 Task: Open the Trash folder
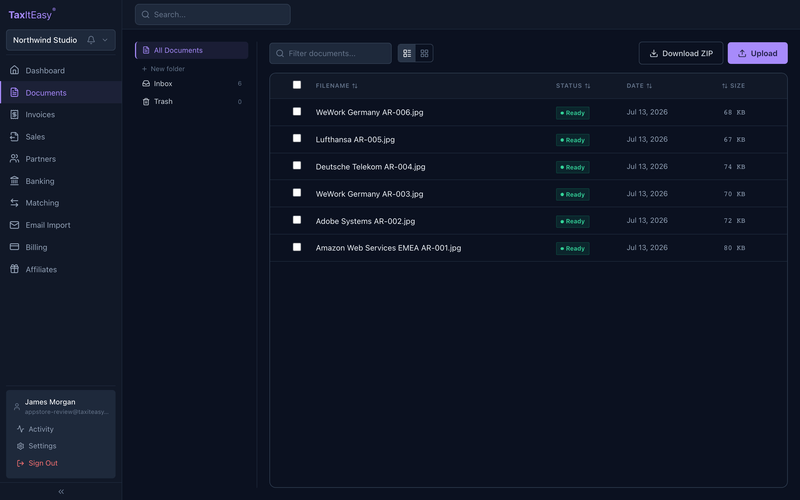[192, 102]
